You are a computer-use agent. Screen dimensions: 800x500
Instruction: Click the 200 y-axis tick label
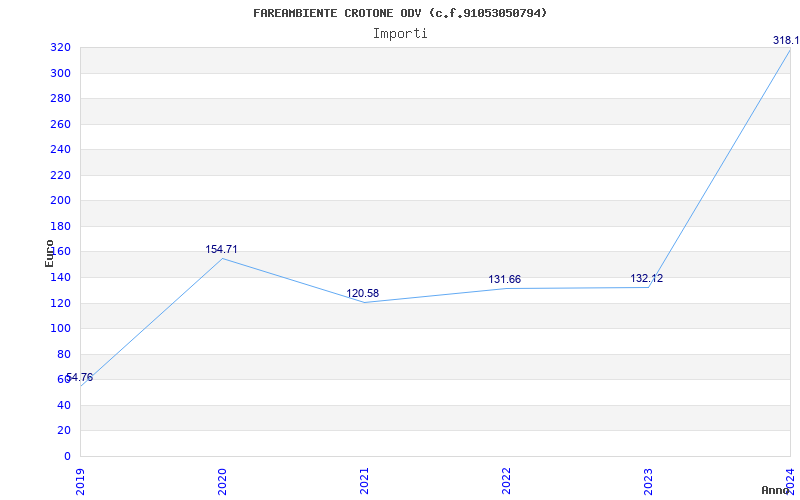pos(60,201)
